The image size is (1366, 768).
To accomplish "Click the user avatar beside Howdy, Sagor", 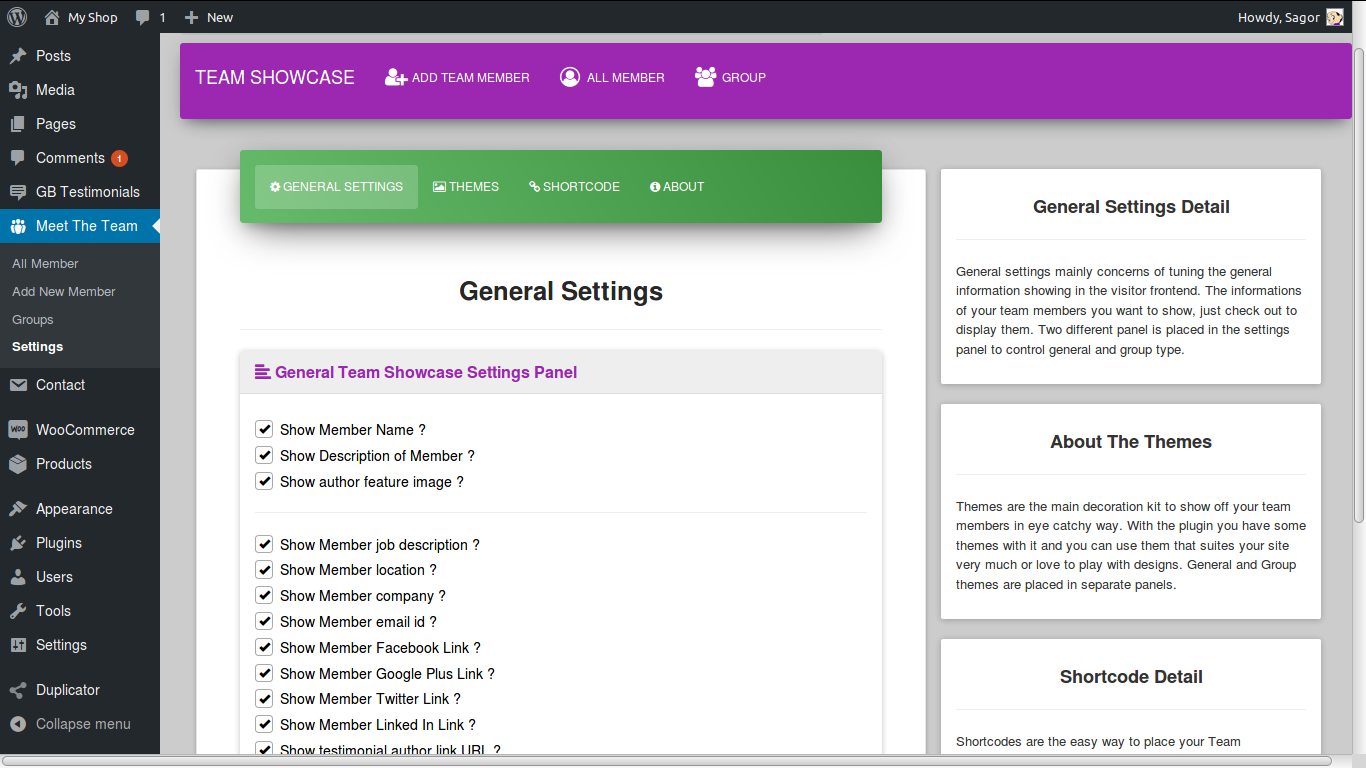I will [x=1335, y=17].
